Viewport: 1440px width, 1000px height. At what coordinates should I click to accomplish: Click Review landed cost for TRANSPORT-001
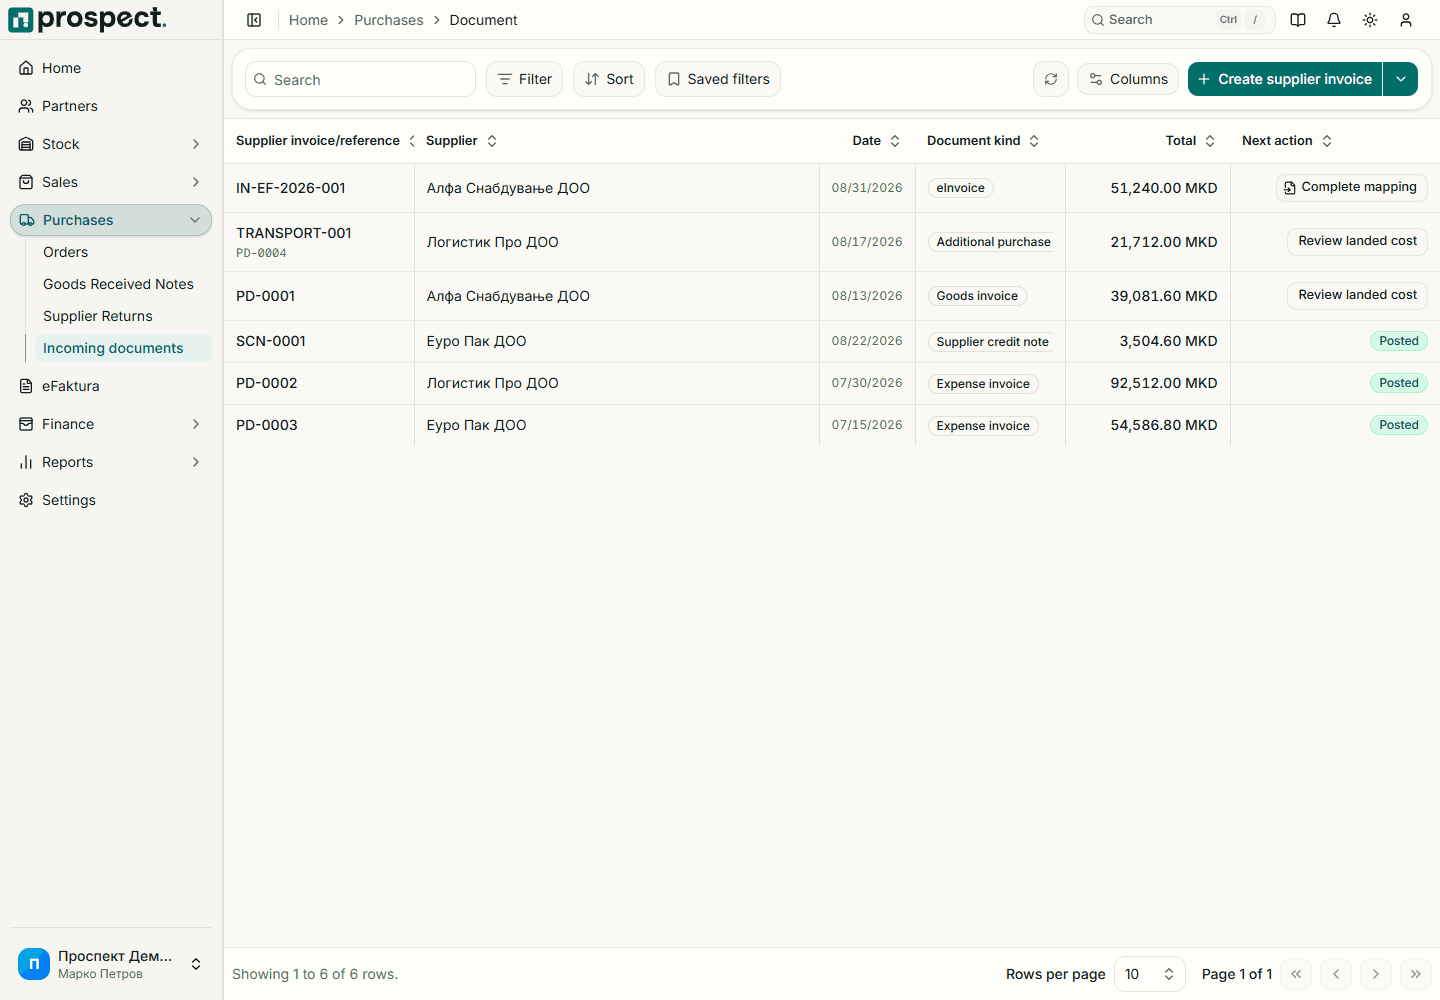[1357, 241]
